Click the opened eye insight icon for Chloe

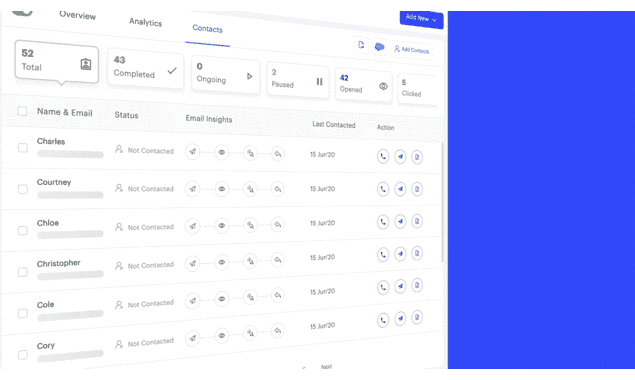point(222,226)
